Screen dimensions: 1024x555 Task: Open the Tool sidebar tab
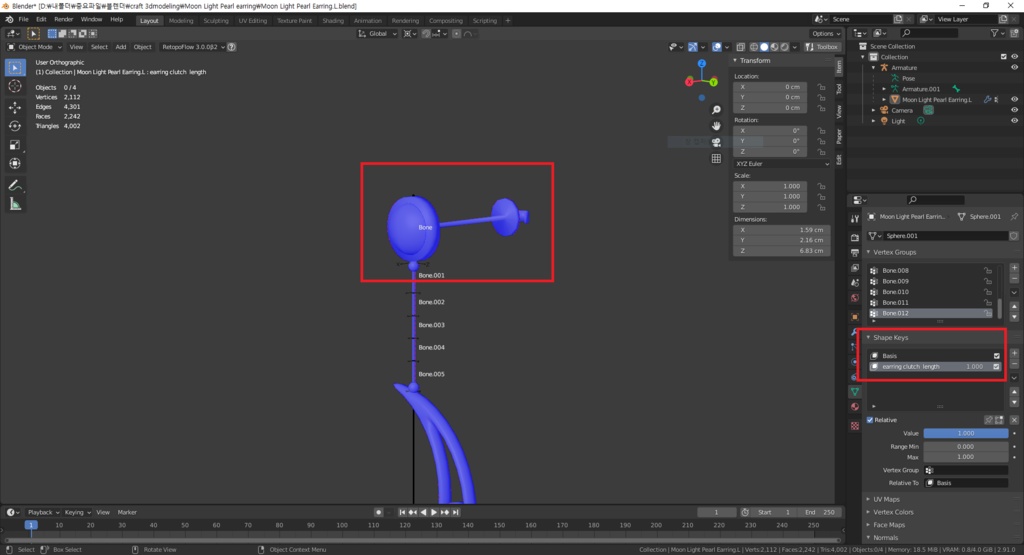839,88
